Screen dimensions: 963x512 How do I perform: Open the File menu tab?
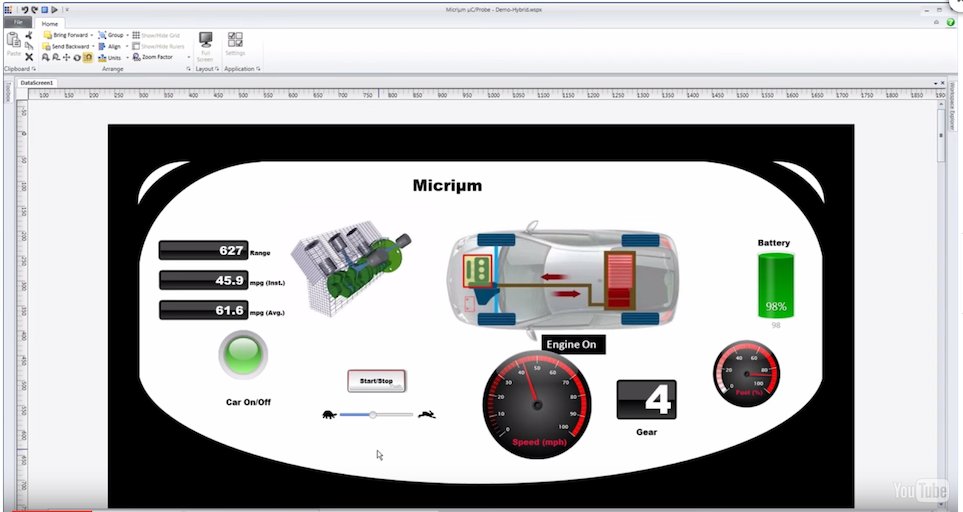[x=18, y=23]
